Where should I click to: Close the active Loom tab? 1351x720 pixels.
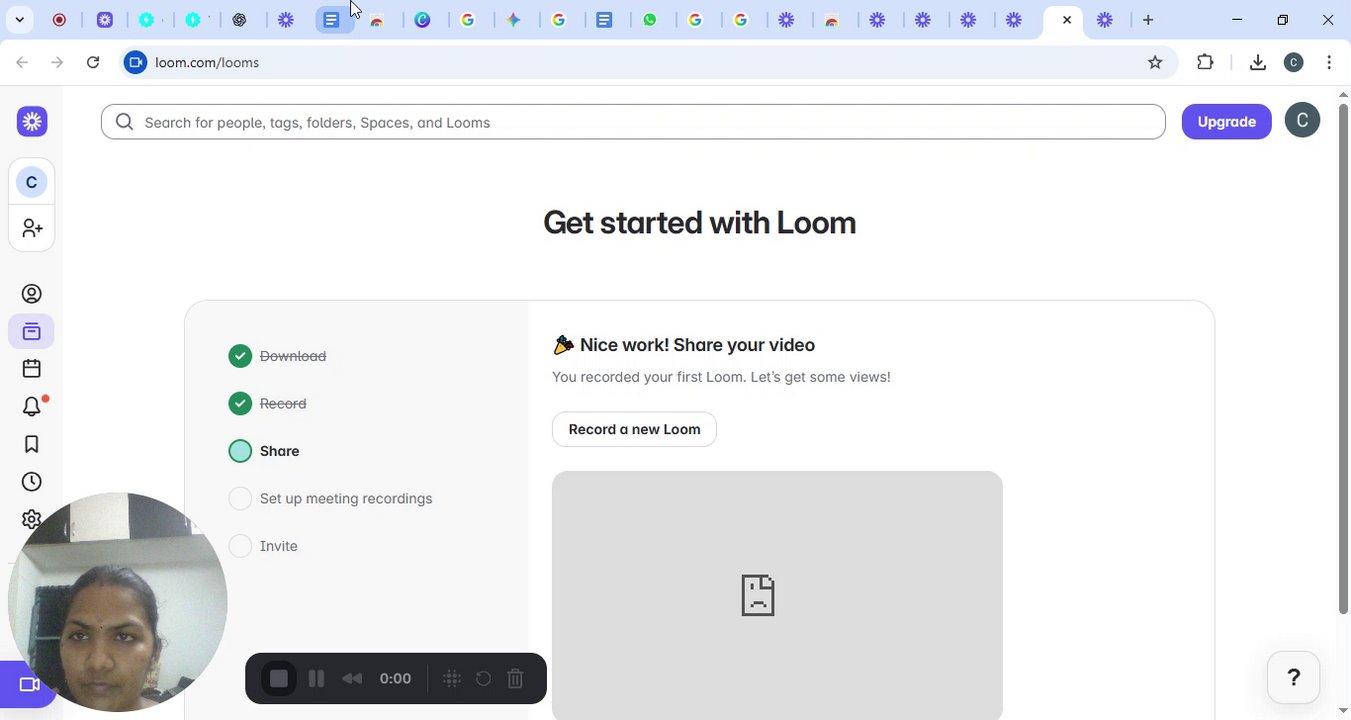click(1067, 20)
